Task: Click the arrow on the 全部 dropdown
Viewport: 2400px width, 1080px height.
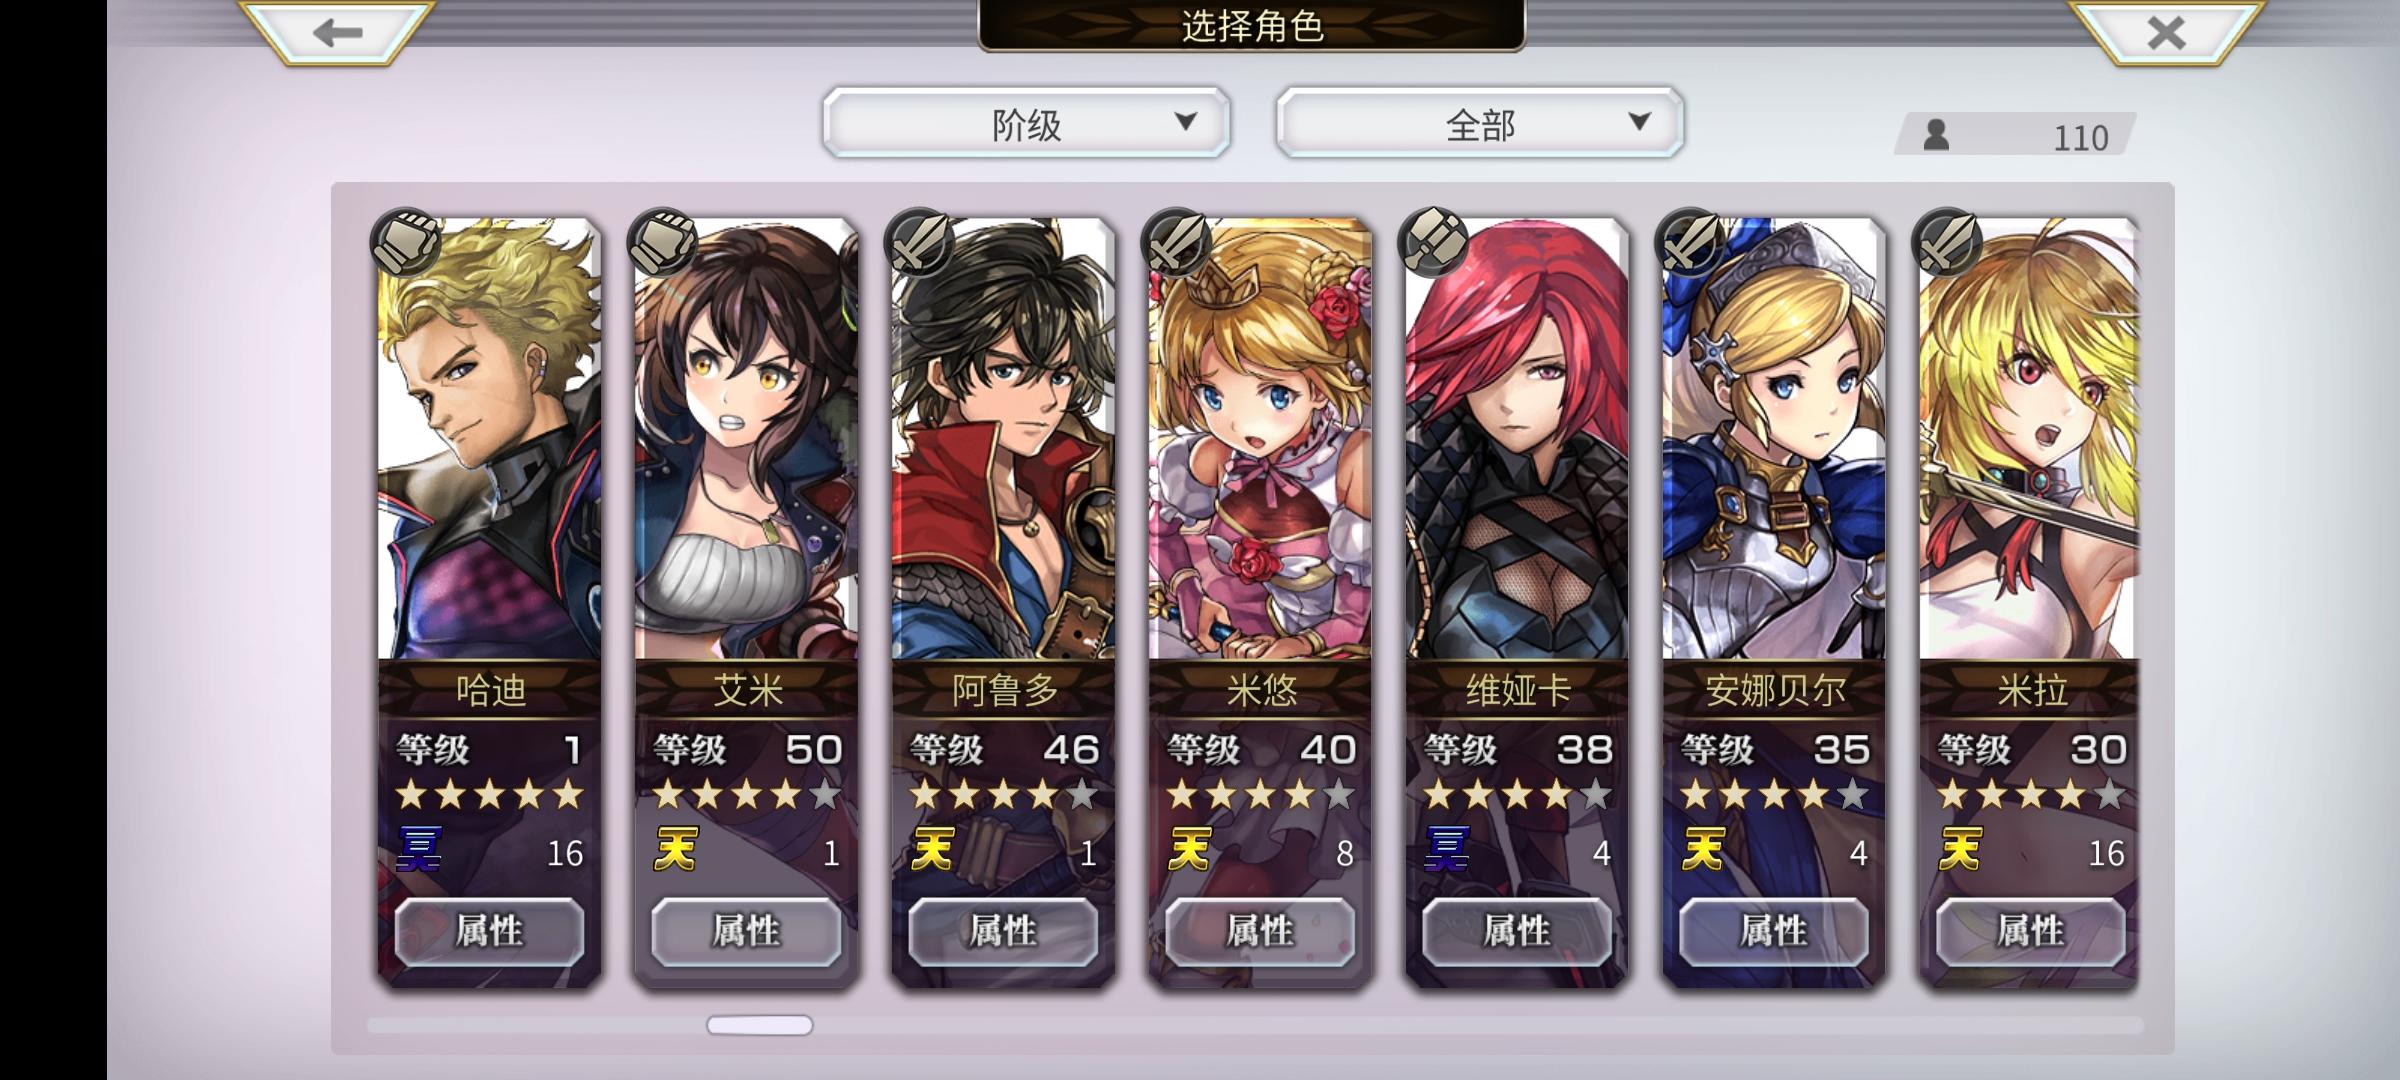Action: point(1639,122)
